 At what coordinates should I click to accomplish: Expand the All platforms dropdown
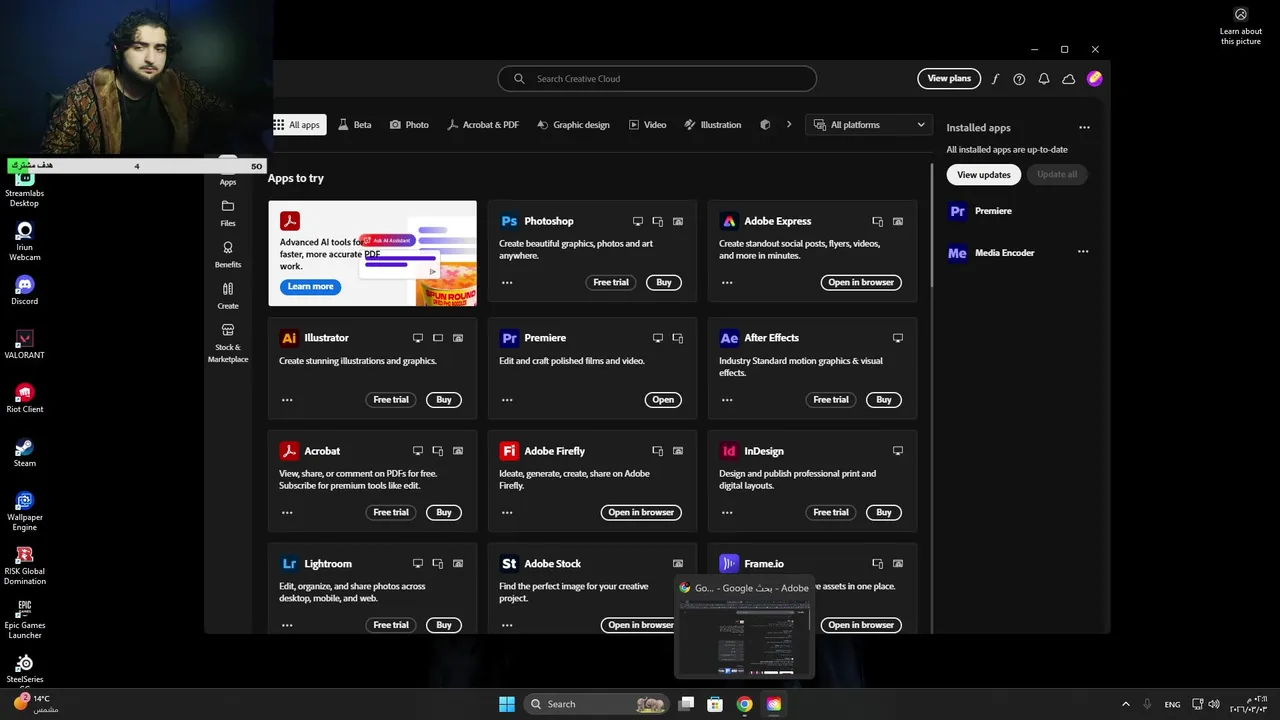coord(869,125)
